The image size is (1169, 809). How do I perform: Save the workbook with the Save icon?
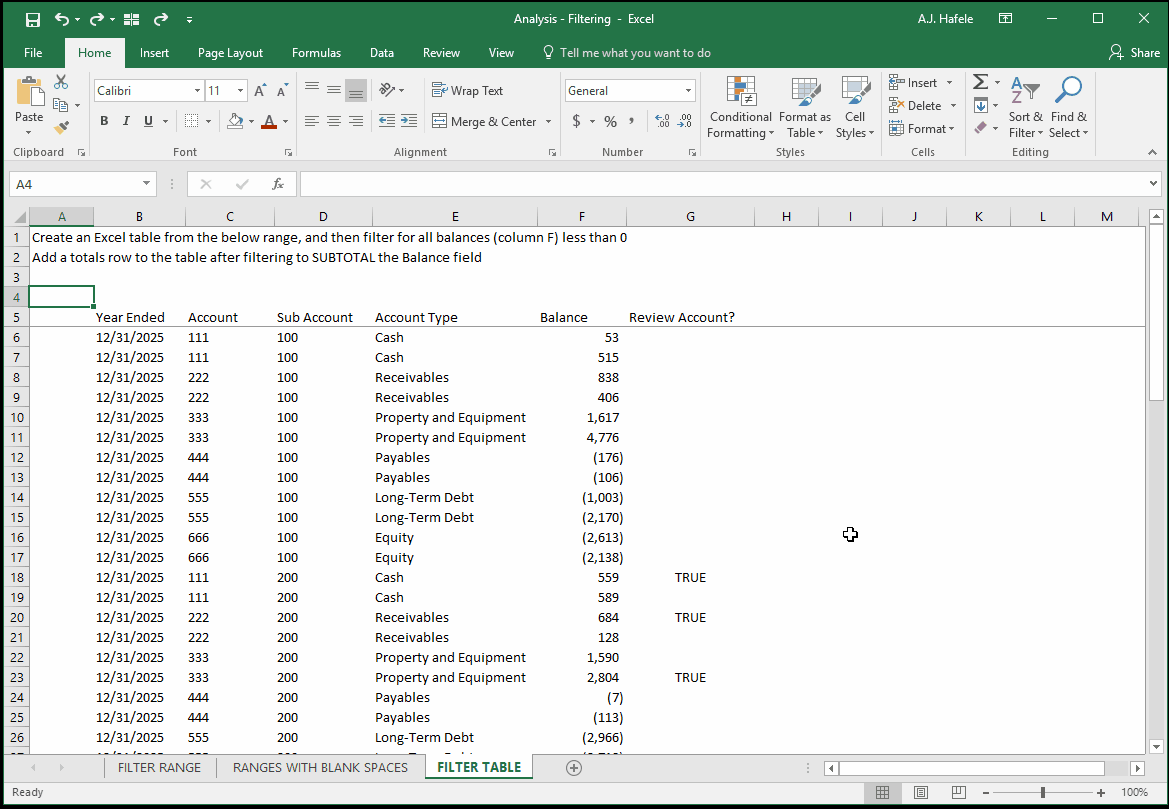coord(33,19)
